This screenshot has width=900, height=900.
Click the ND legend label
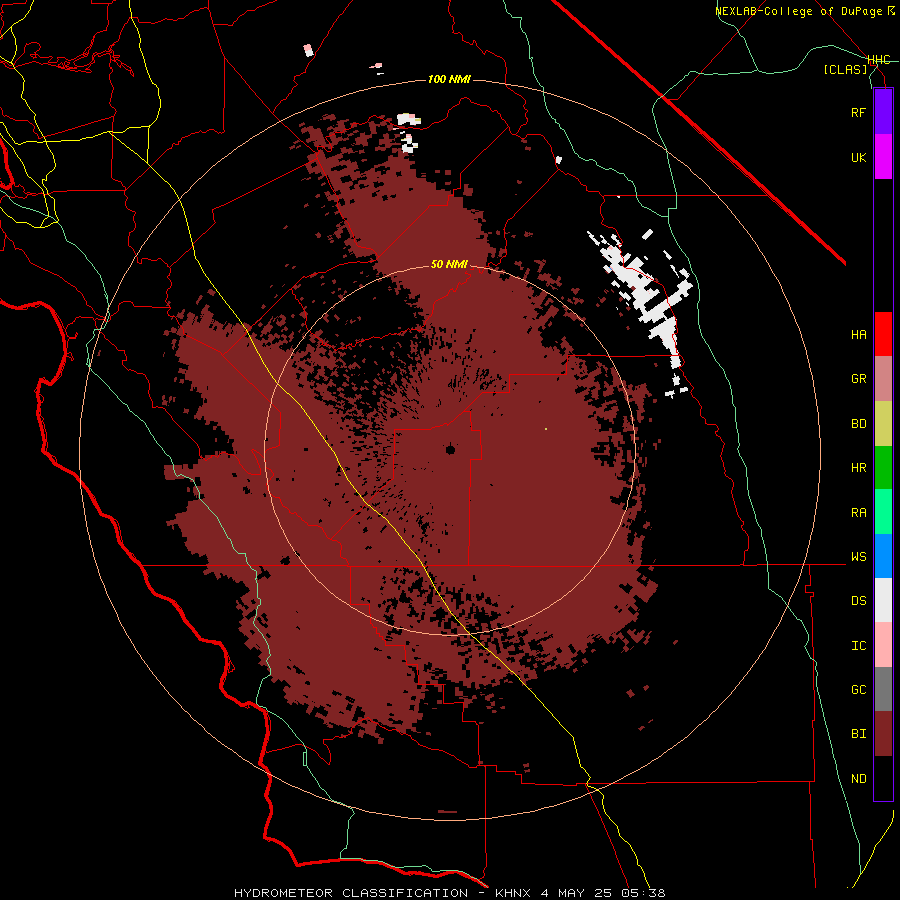coord(859,779)
